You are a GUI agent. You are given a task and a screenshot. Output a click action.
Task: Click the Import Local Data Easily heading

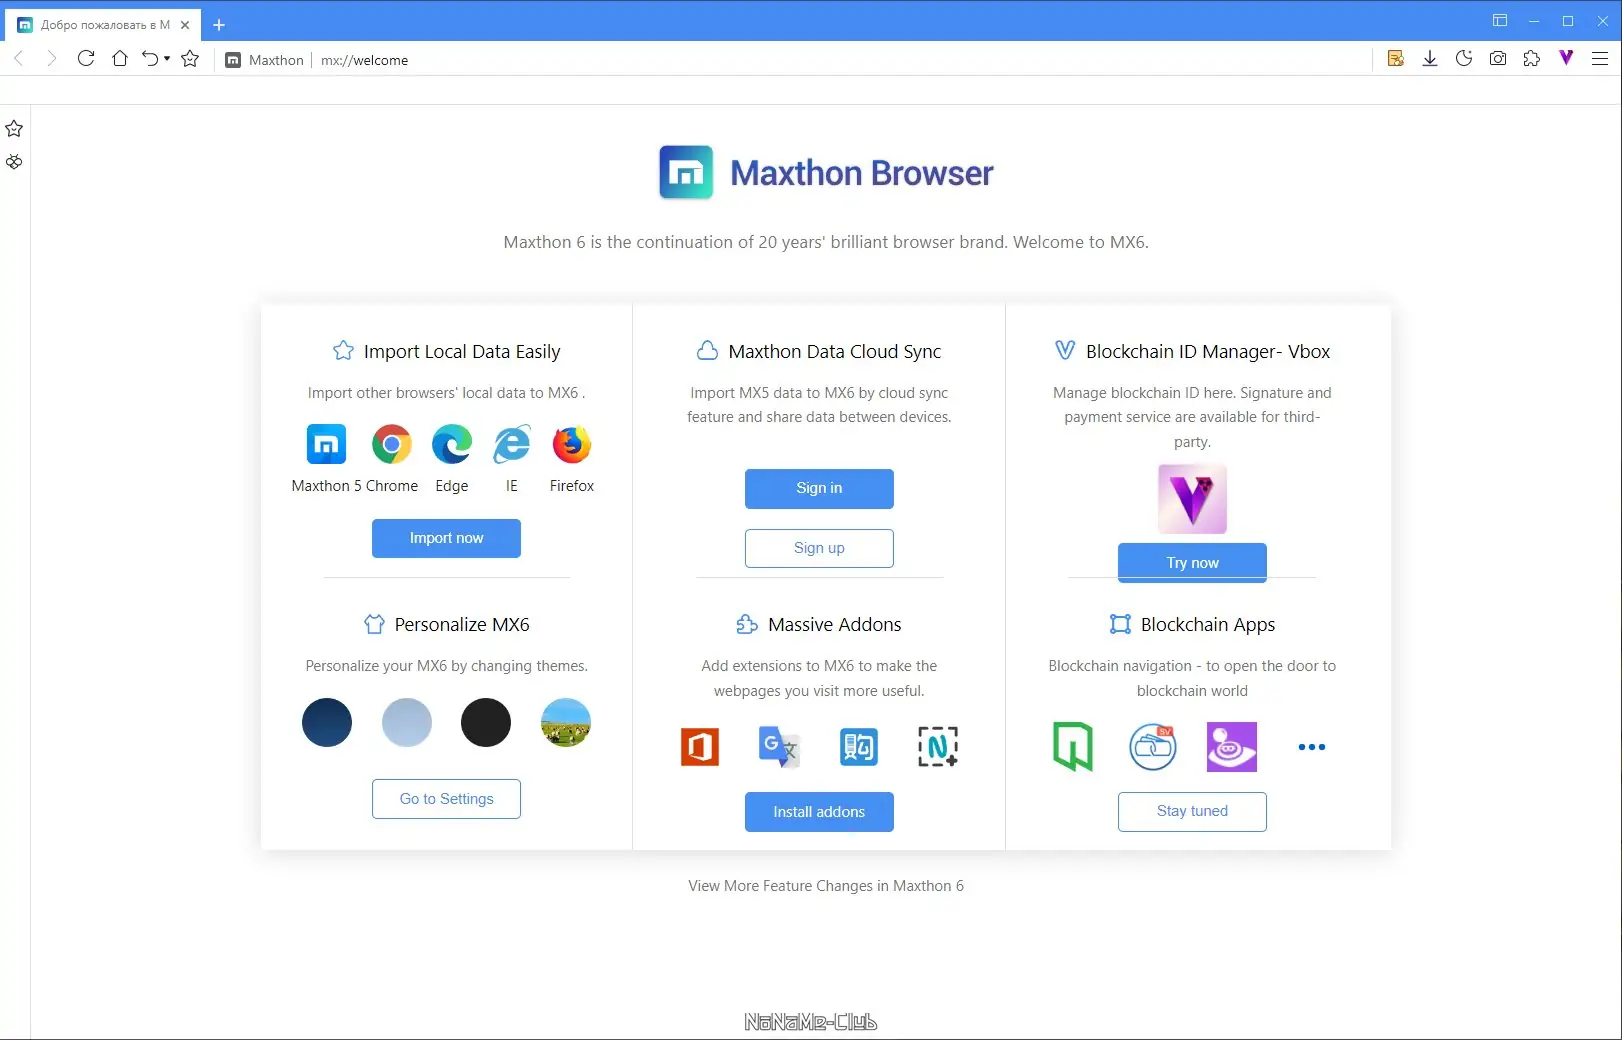pyautogui.click(x=462, y=352)
